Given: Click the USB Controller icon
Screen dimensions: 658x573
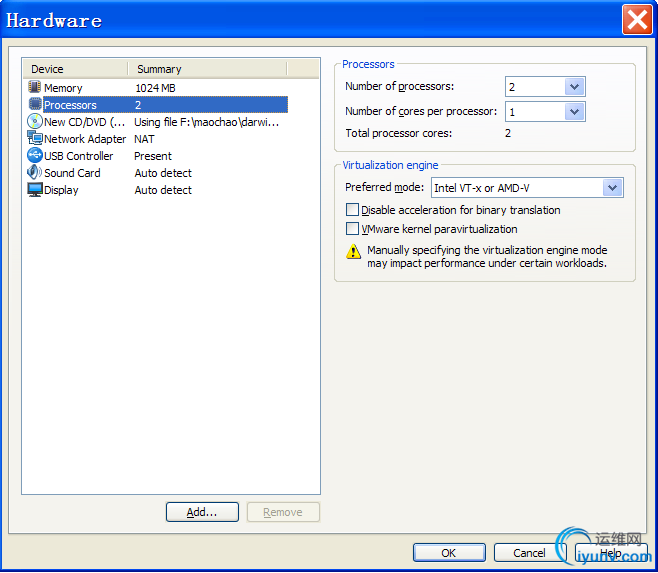Looking at the screenshot, I should (x=35, y=155).
